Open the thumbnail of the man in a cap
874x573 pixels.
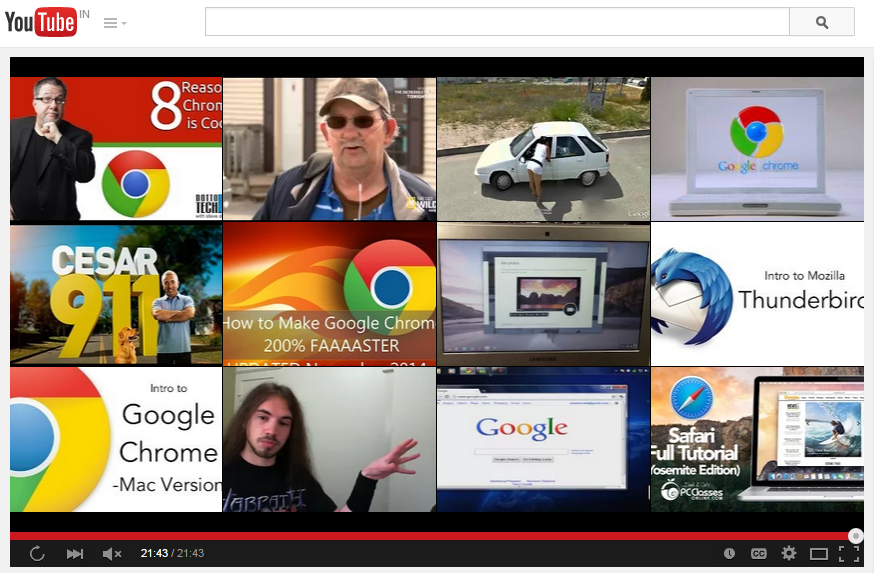(329, 148)
